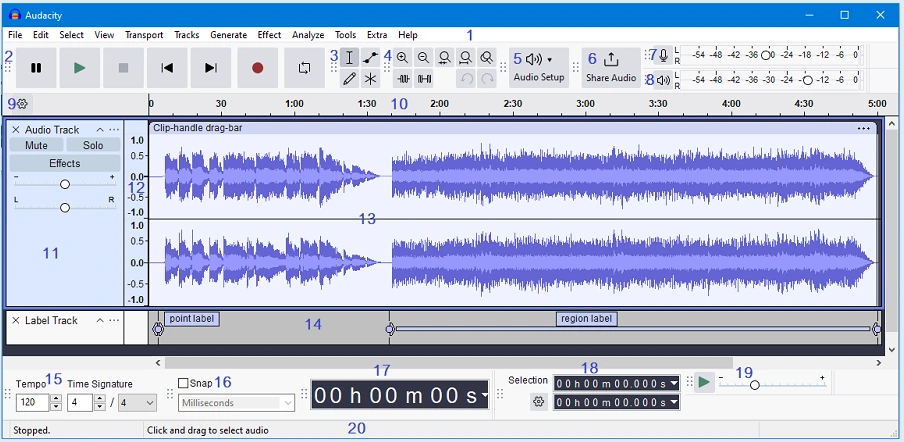Open the Select menu
The image size is (904, 442).
[x=71, y=35]
